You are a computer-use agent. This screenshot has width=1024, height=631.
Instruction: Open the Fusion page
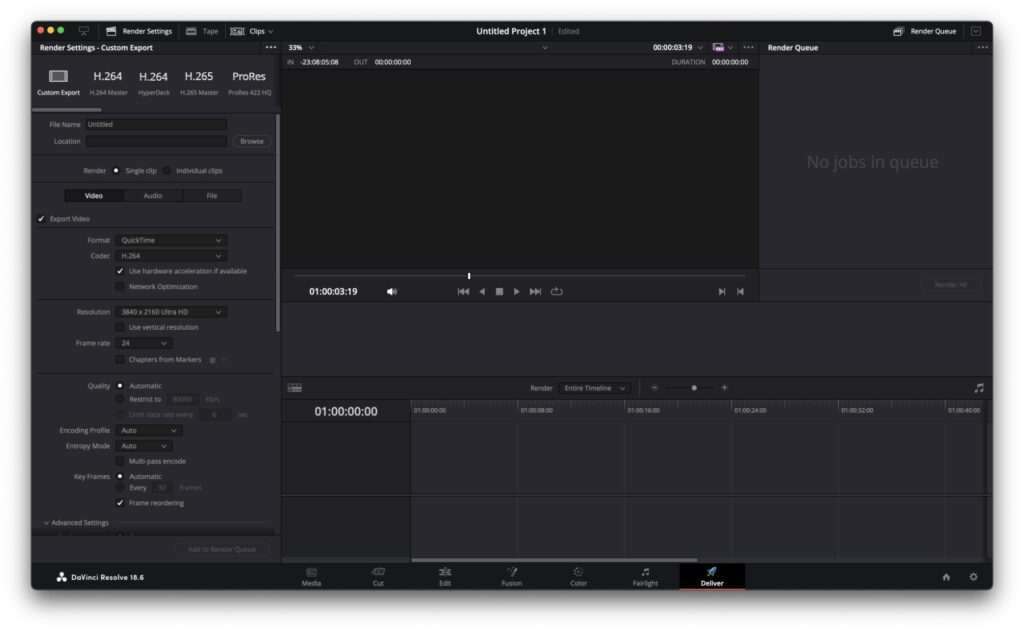511,576
